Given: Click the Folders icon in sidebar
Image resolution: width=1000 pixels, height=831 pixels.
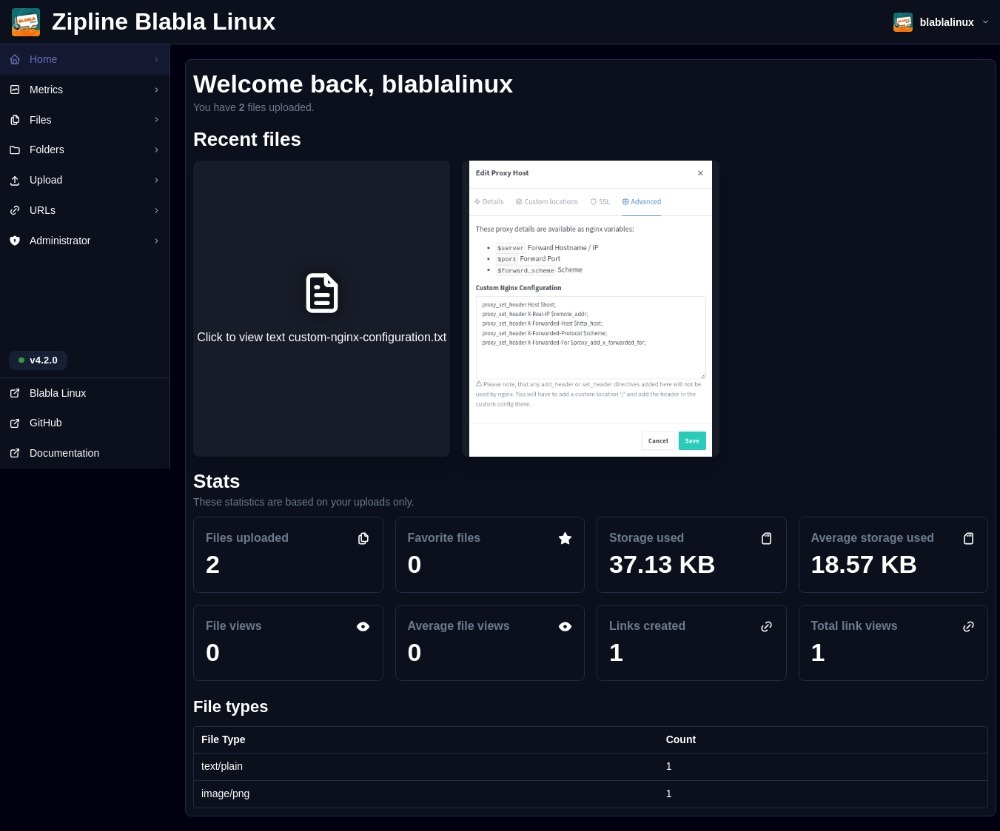Looking at the screenshot, I should [15, 150].
